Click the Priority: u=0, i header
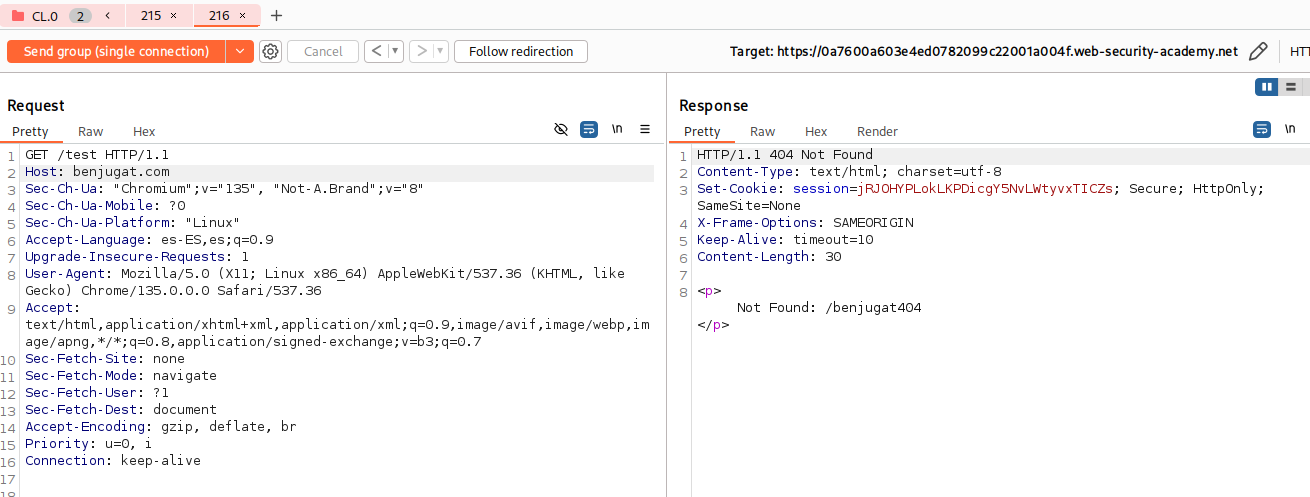Image resolution: width=1310 pixels, height=497 pixels. click(89, 444)
